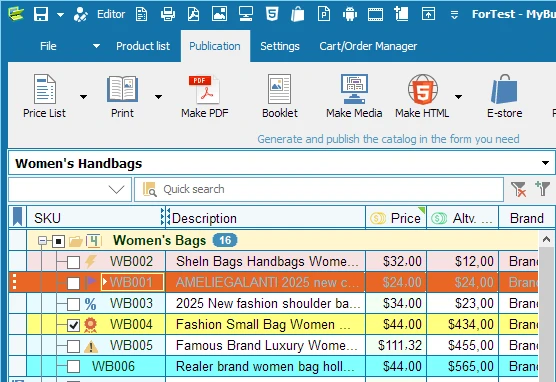Click the lightning bolt icon on WB002
This screenshot has height=382, width=556.
tap(90, 261)
